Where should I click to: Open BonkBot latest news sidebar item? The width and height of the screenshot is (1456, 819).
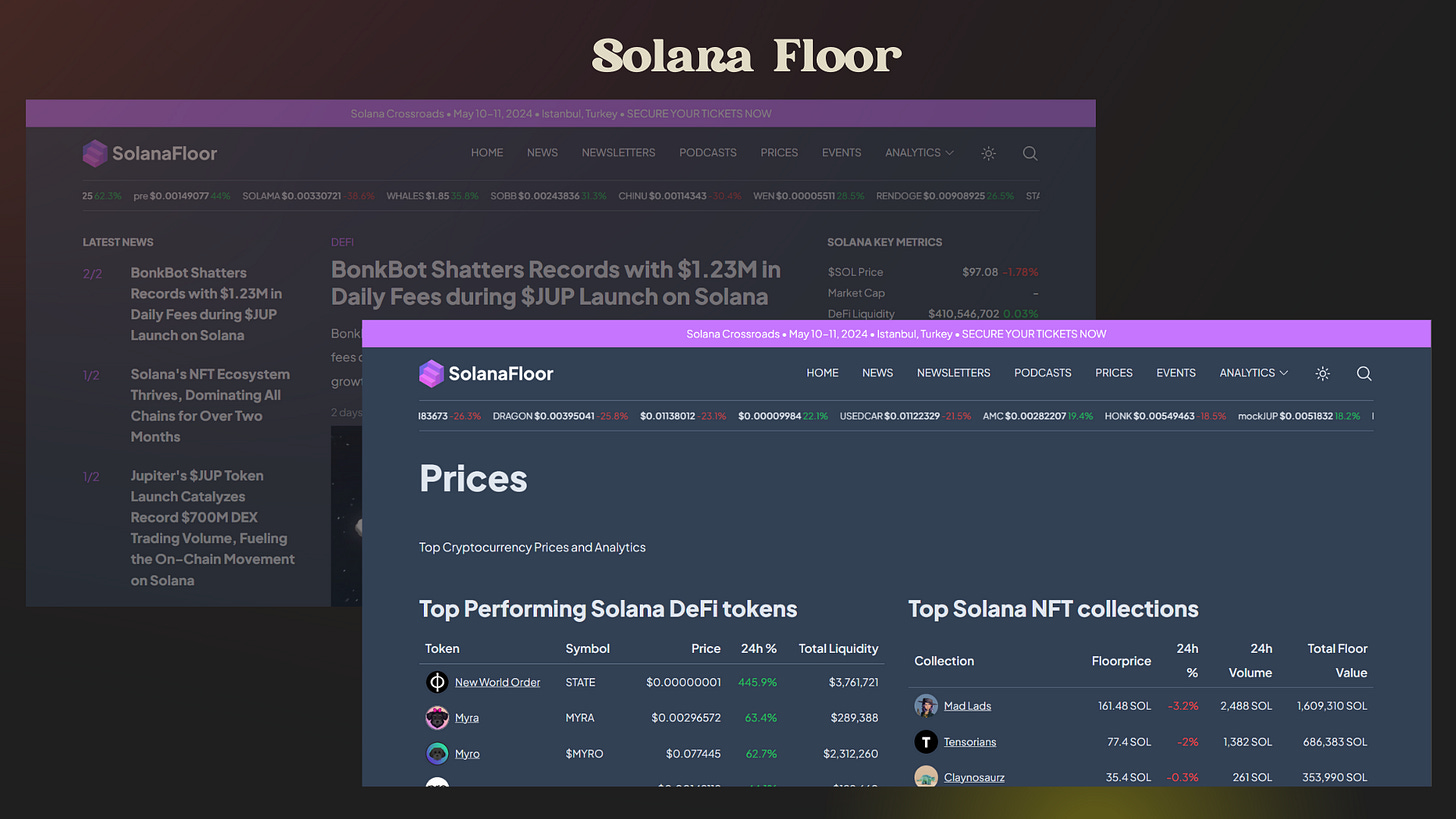[206, 304]
